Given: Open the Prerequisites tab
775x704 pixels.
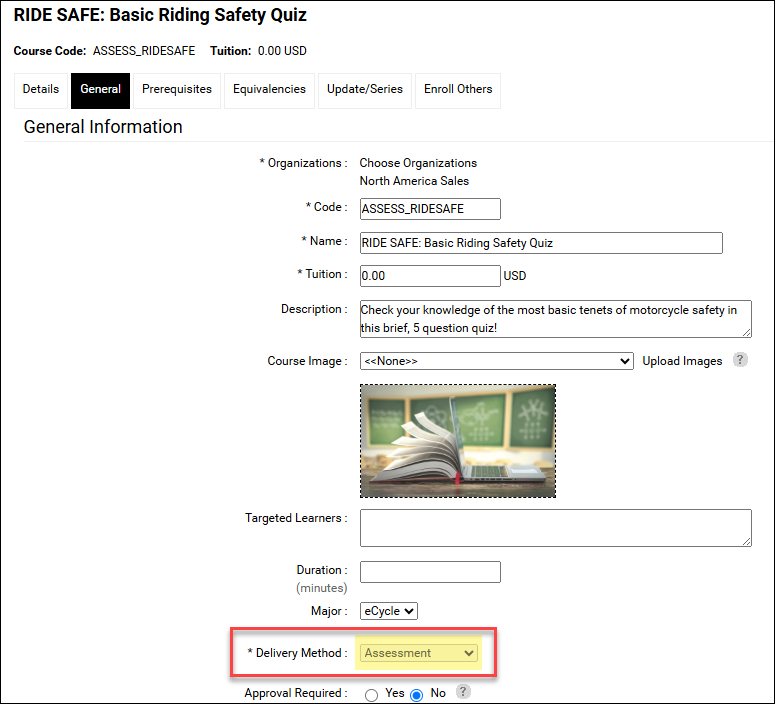Looking at the screenshot, I should 177,90.
